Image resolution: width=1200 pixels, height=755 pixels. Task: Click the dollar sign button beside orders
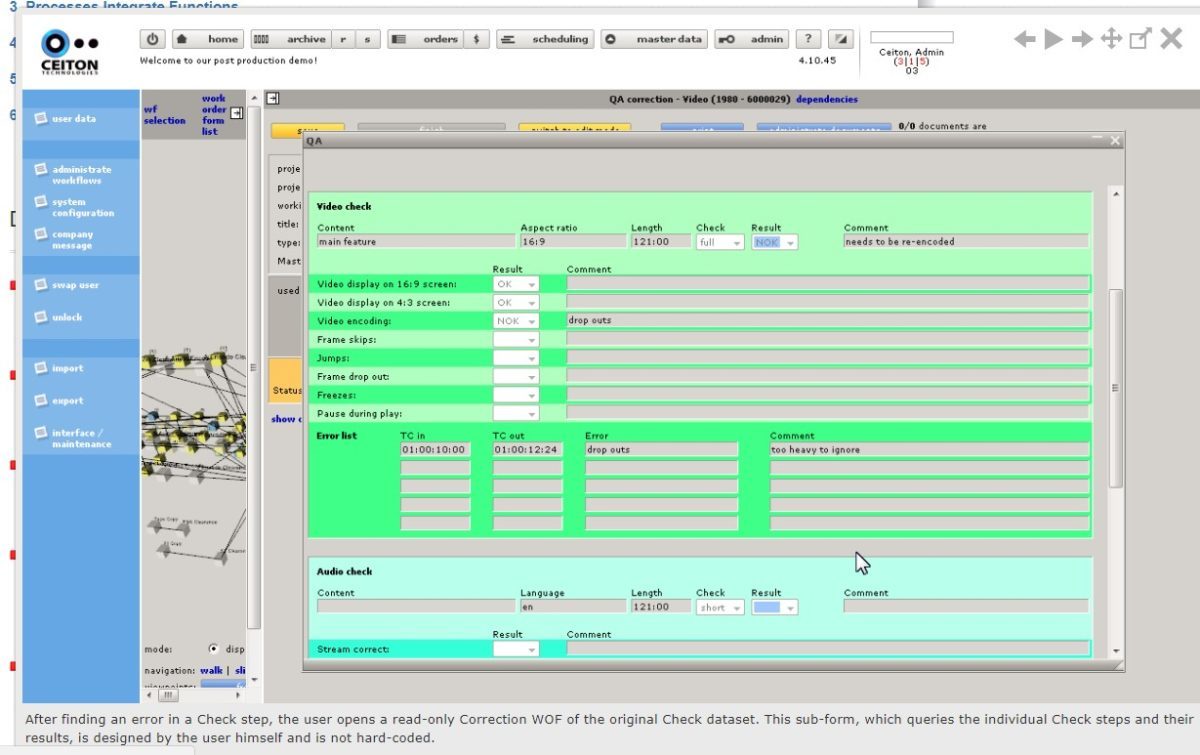coord(475,39)
